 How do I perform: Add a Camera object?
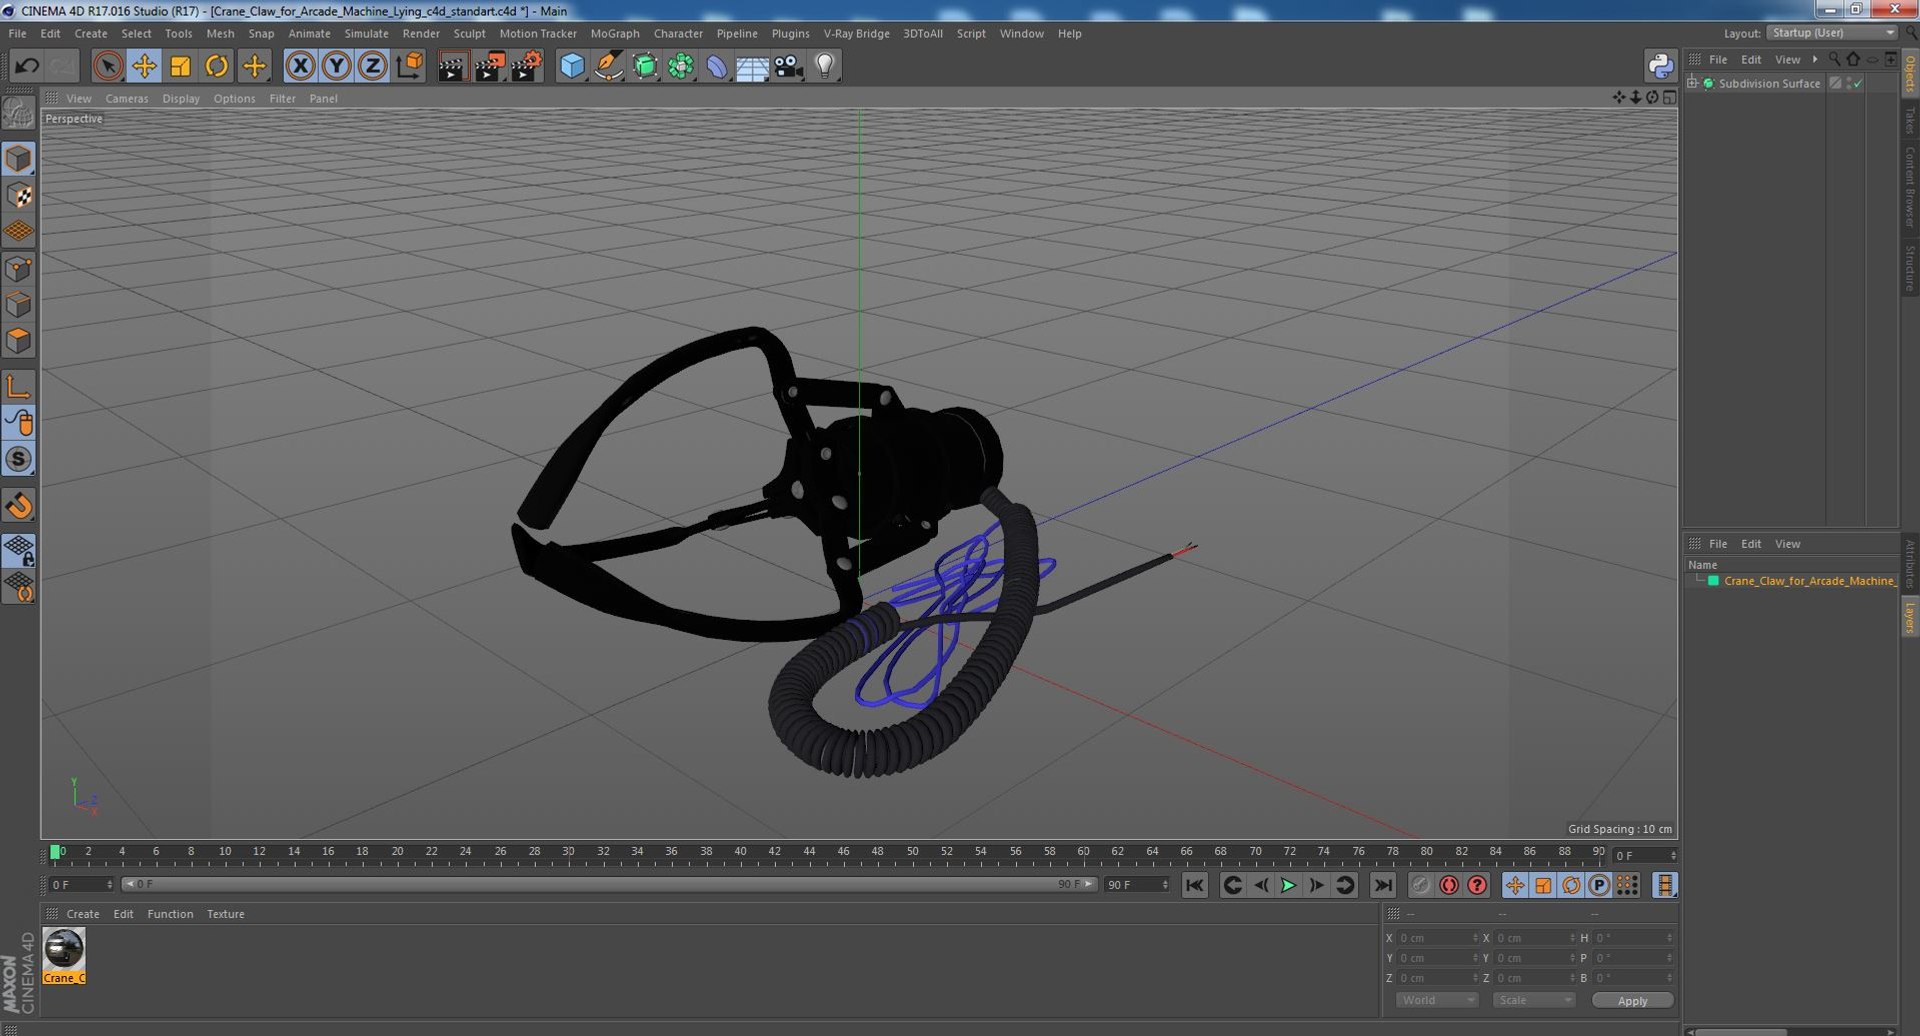(x=789, y=66)
